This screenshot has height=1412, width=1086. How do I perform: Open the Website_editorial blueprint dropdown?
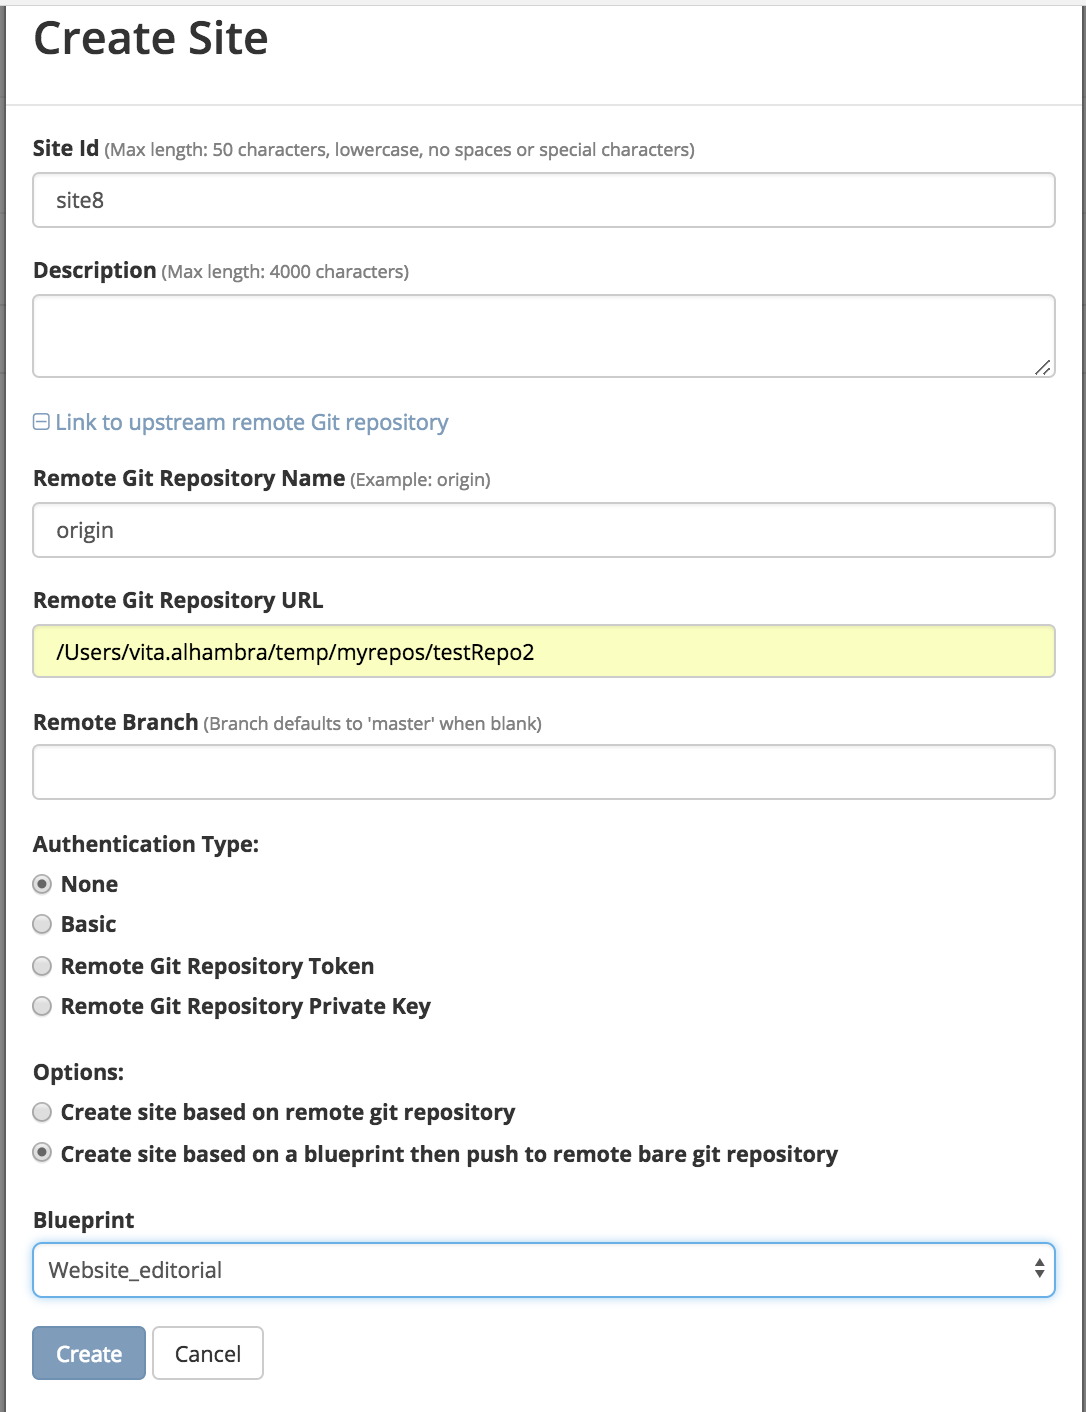[544, 1270]
